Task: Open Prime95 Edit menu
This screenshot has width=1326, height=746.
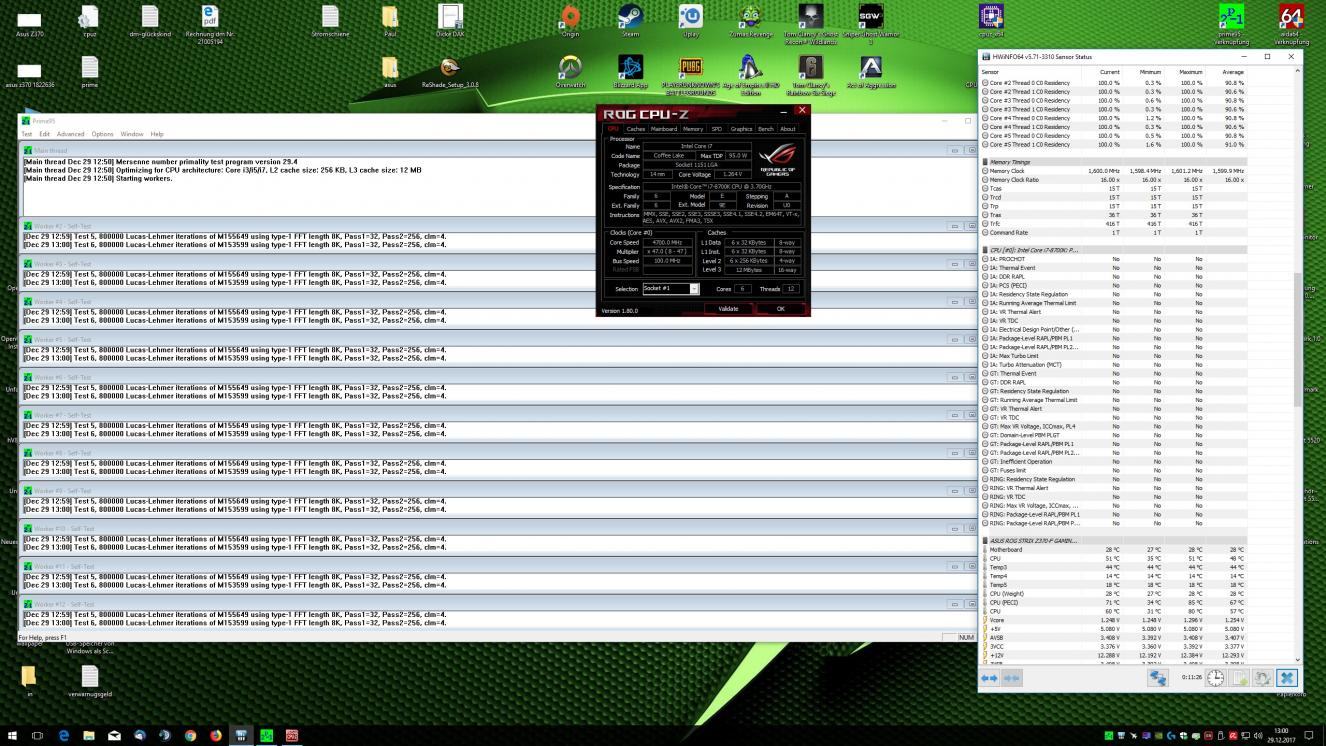Action: point(45,134)
